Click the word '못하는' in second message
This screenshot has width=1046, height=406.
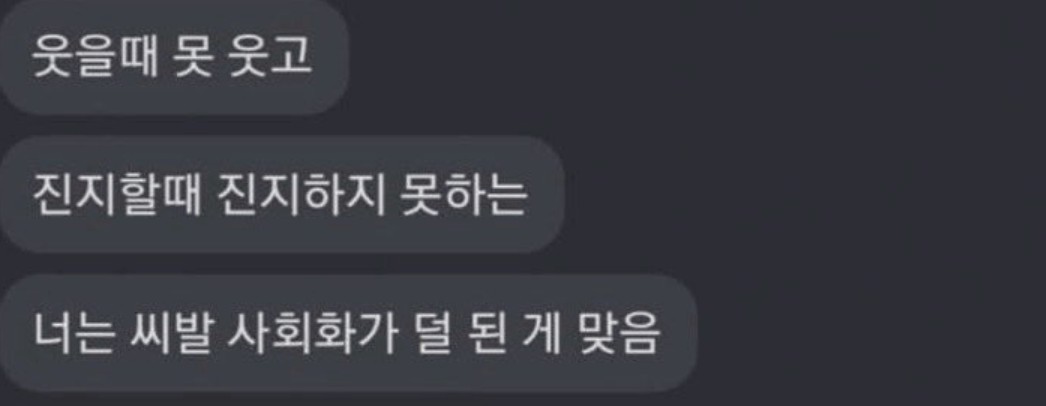464,195
